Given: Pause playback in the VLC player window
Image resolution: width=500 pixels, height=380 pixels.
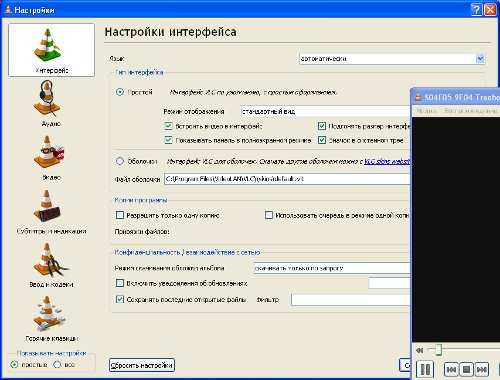Looking at the screenshot, I should (x=425, y=369).
